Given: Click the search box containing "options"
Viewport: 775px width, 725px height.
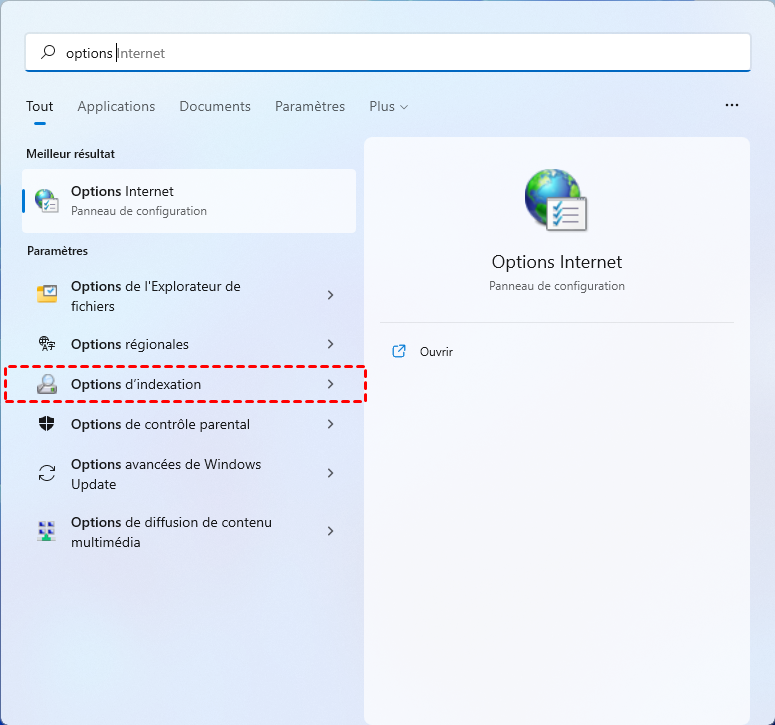Looking at the screenshot, I should (x=388, y=52).
